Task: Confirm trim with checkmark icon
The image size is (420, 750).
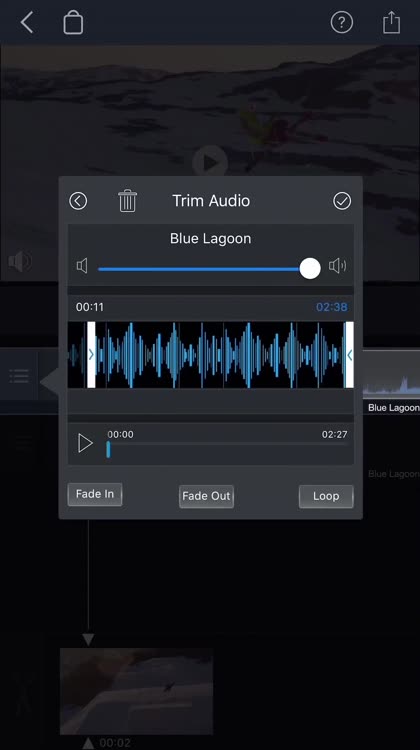Action: point(342,201)
